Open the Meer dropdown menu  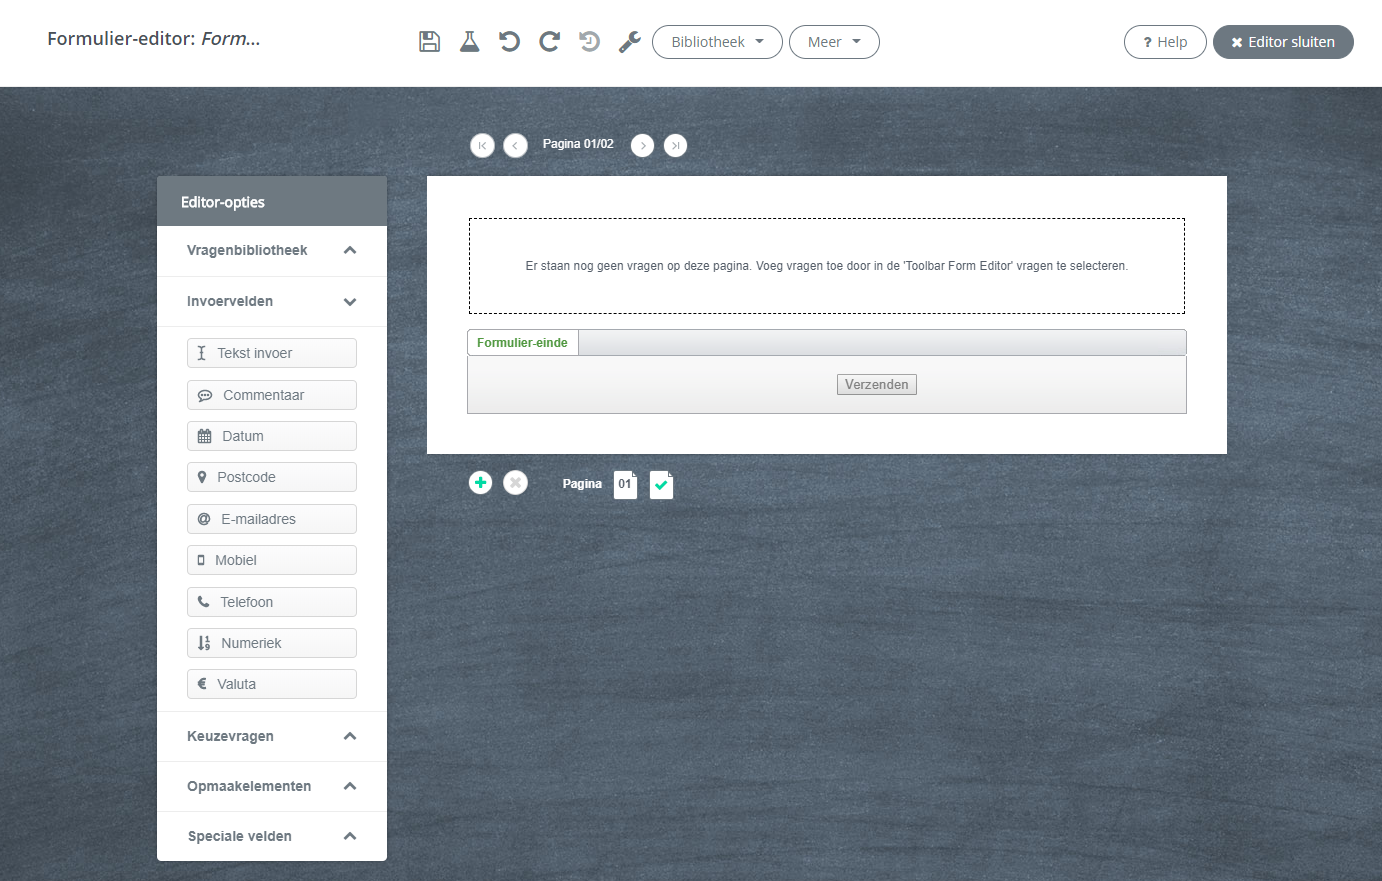tap(834, 42)
